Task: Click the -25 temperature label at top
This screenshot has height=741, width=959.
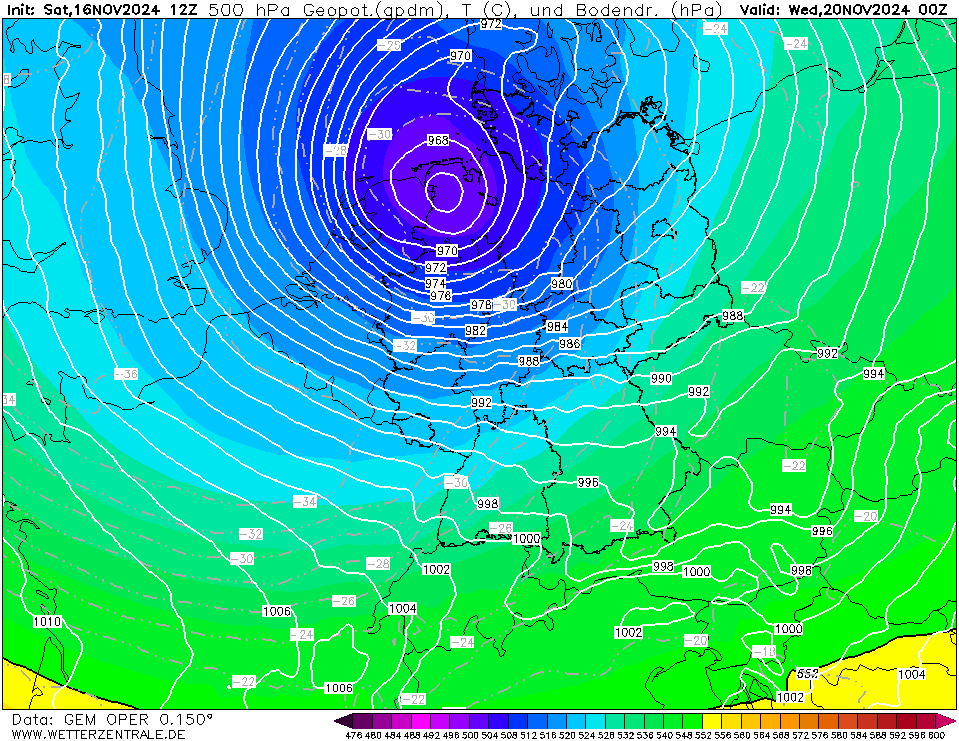Action: (x=389, y=45)
